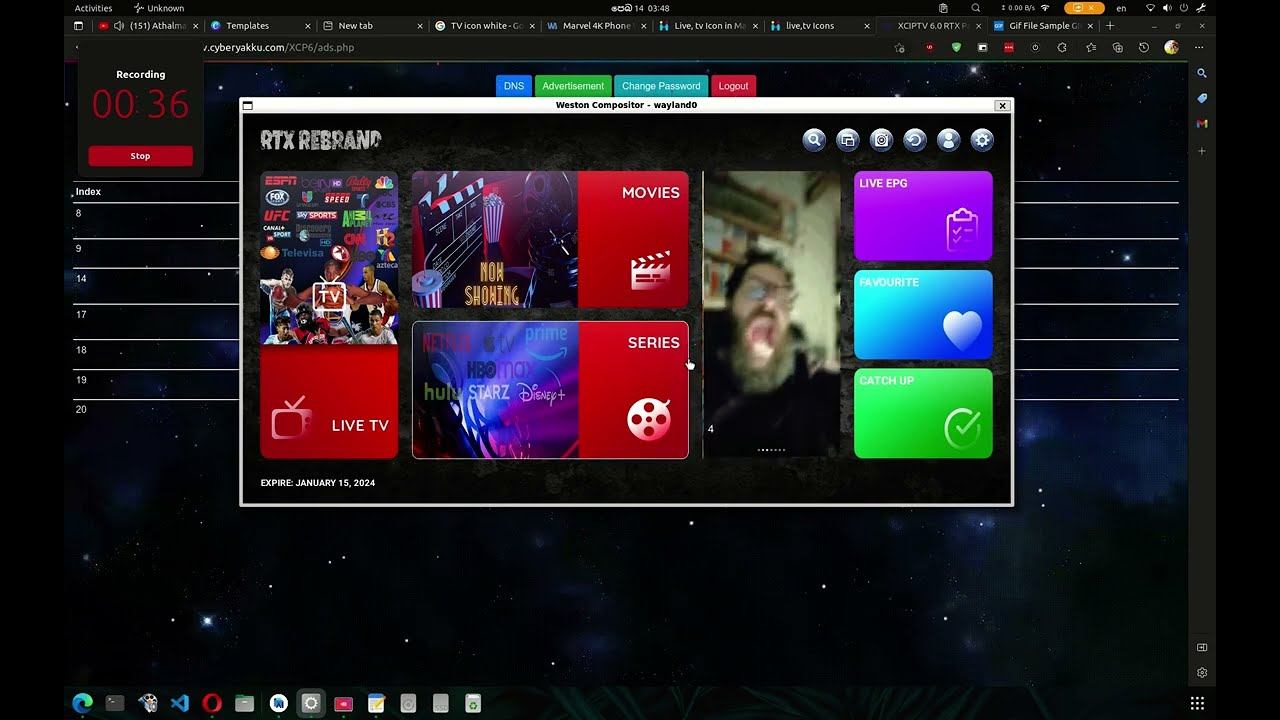Screen dimensions: 1280x720
Task: Open a new browser tab with plus
Action: (1110, 26)
